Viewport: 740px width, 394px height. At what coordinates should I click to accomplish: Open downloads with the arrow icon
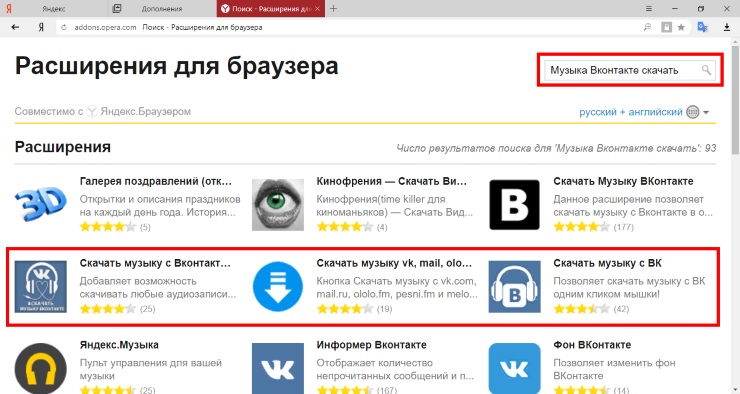(x=727, y=27)
